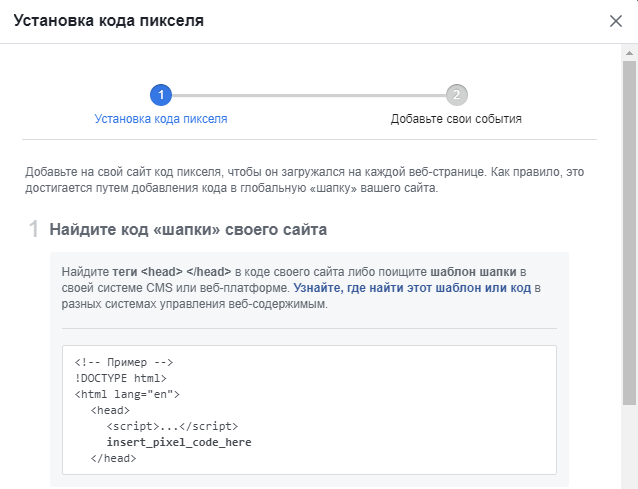Click the '!DOCTYPE html>' code line
Screen dimensions: 638x489
pyautogui.click(x=121, y=378)
